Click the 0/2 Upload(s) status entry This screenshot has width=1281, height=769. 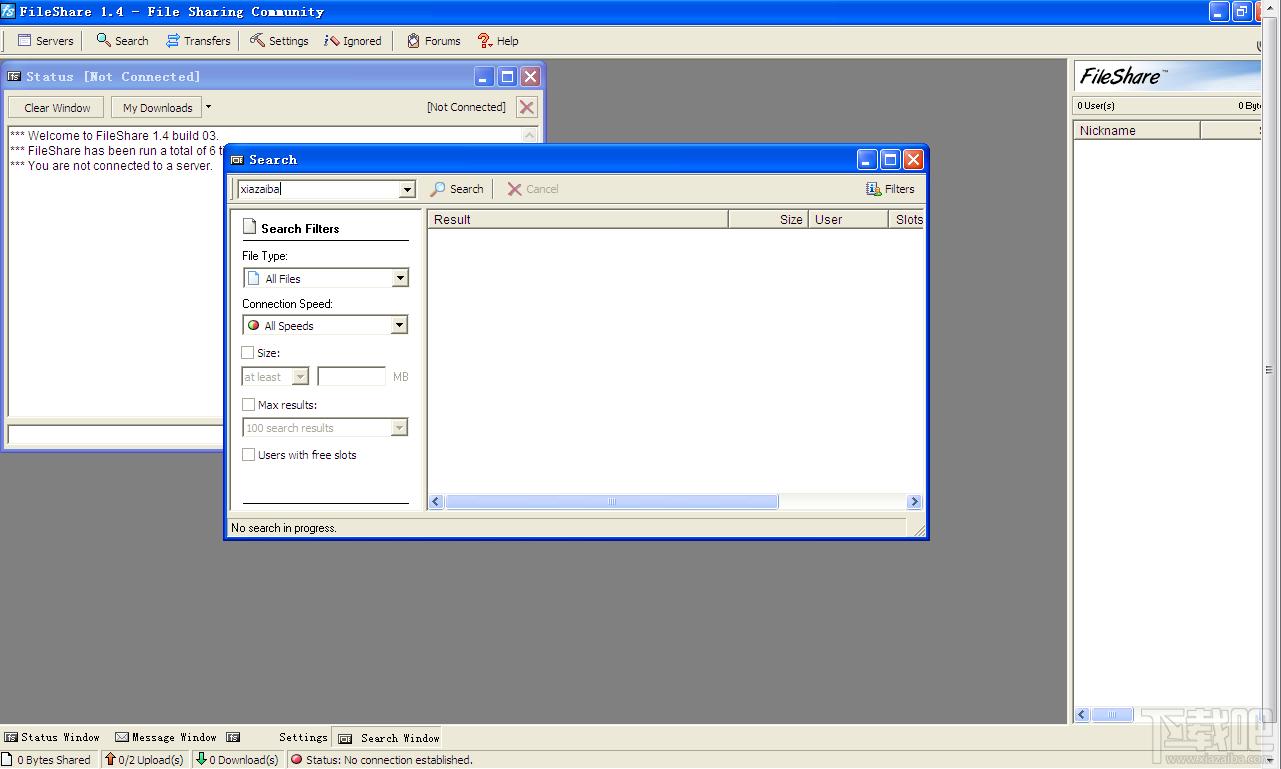pyautogui.click(x=145, y=760)
